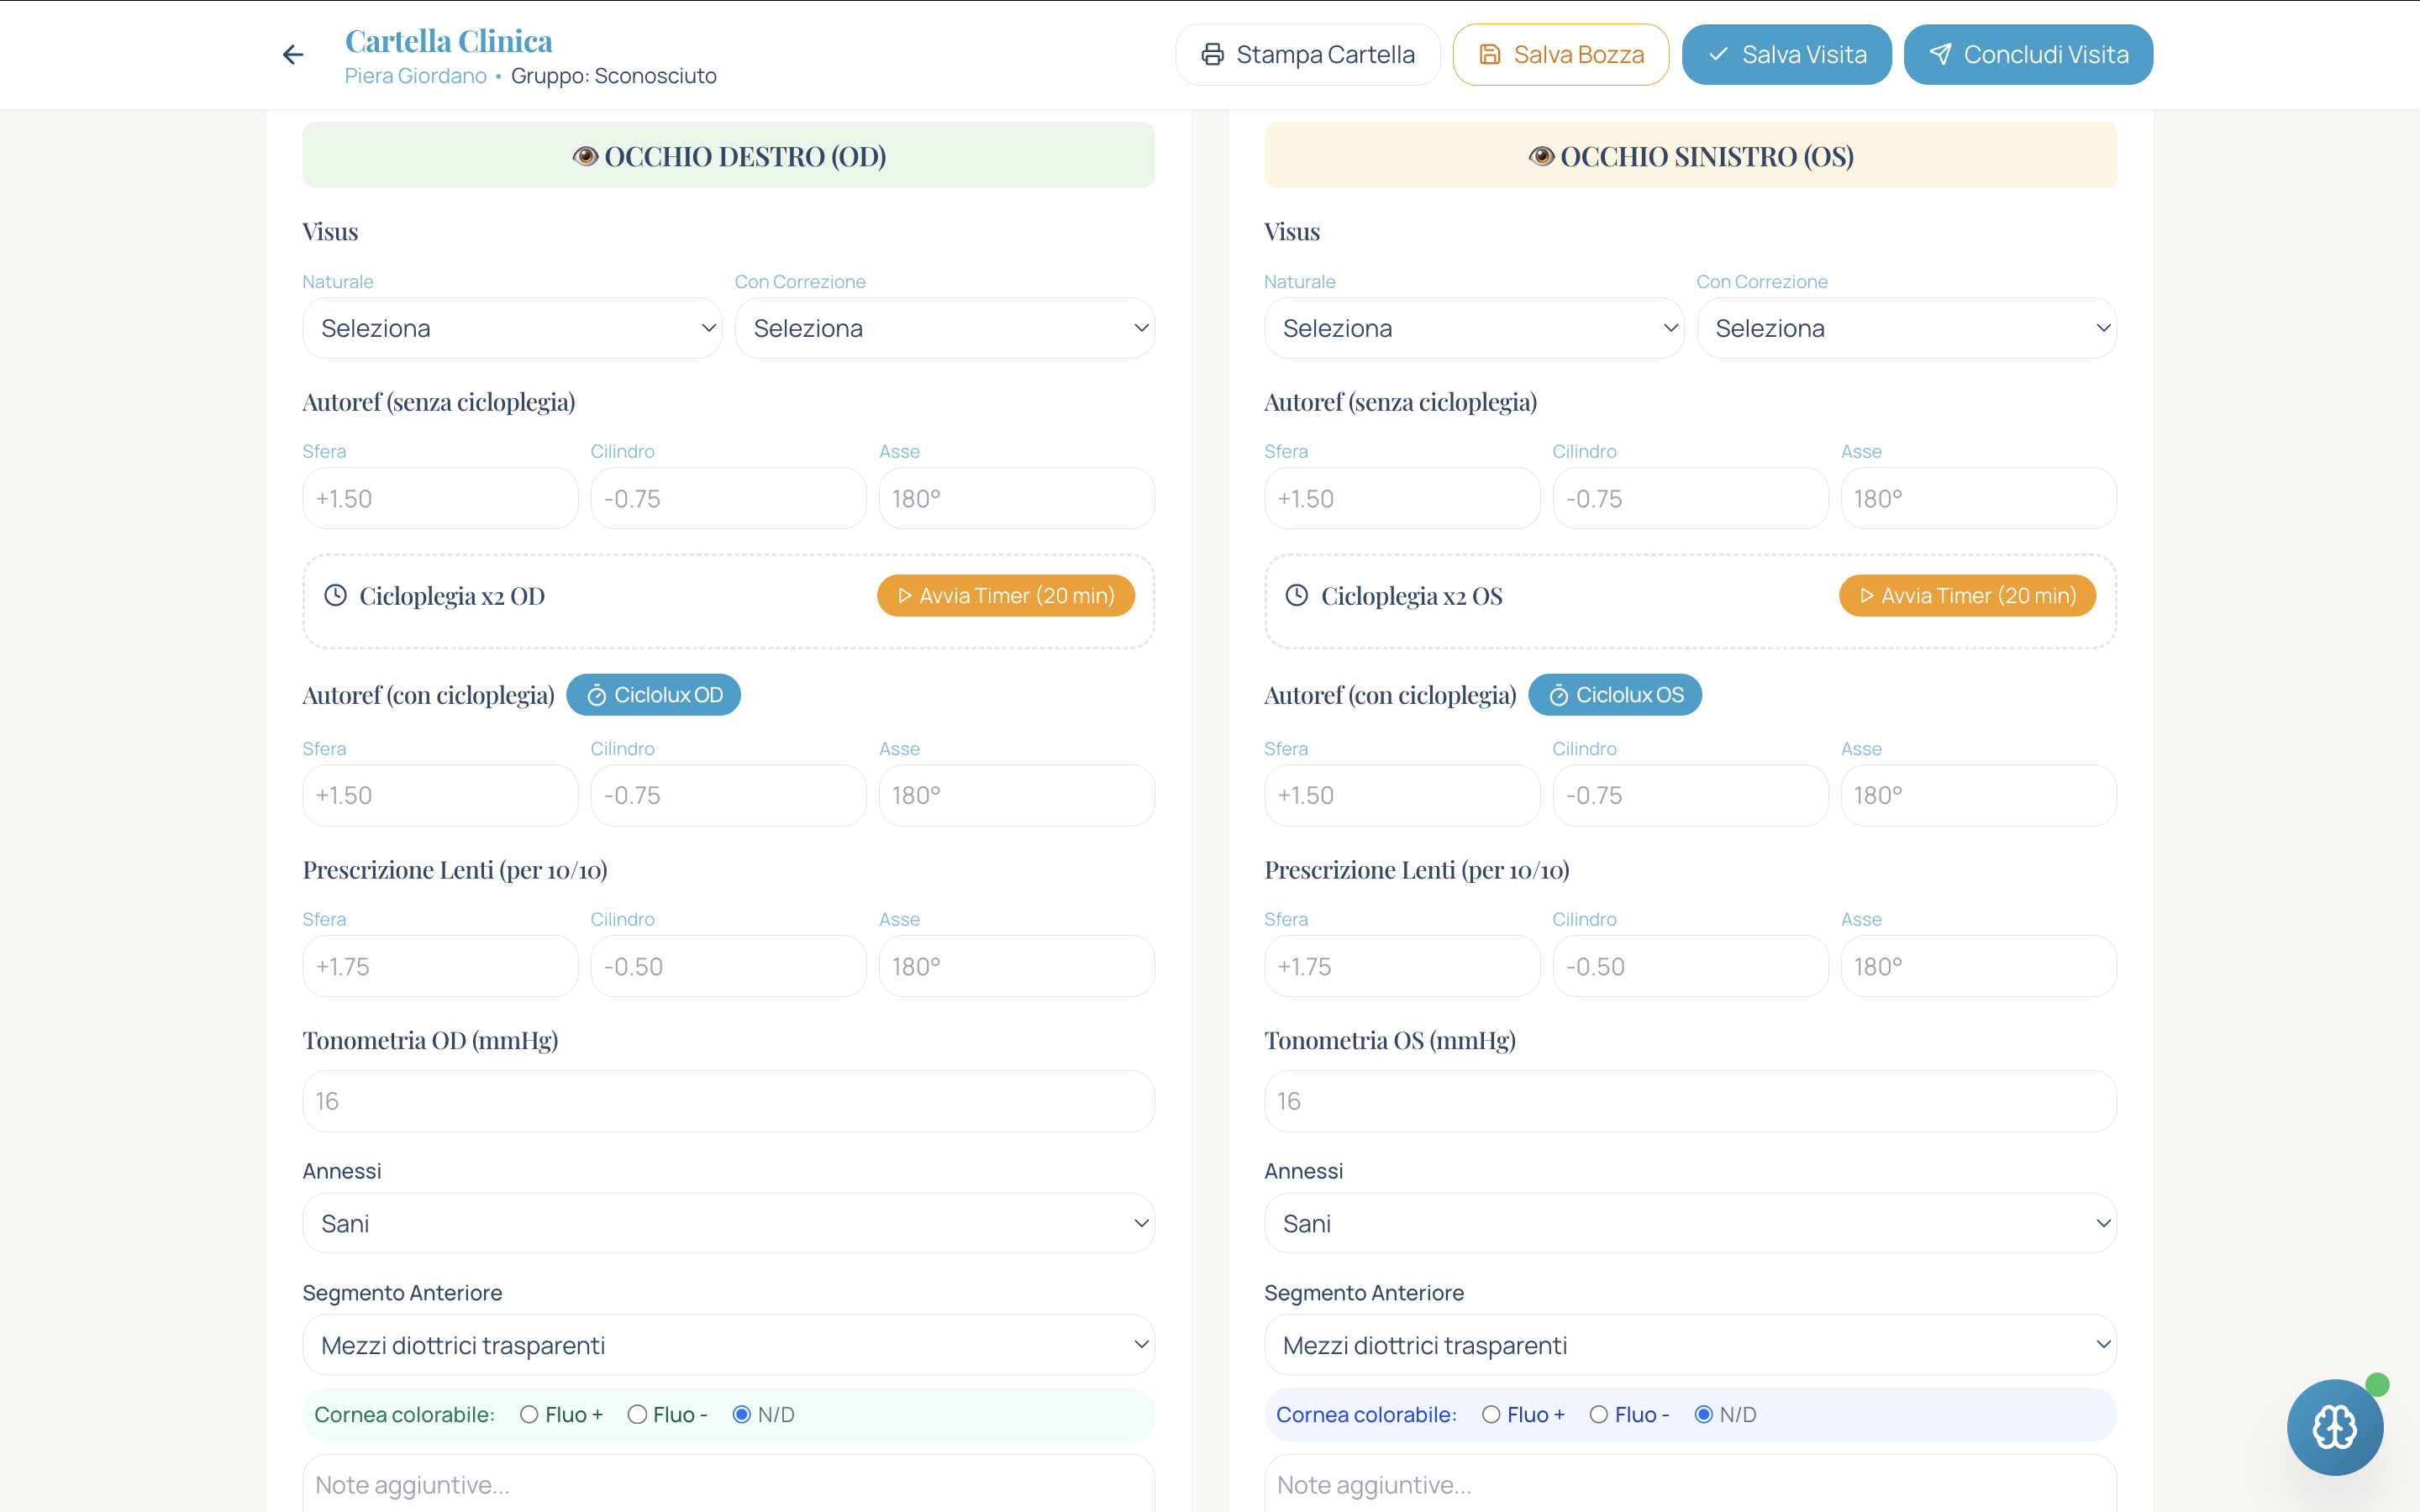Focus OD Autoref senza cicloplegia Cilindro field
The width and height of the screenshot is (2420, 1512).
(x=728, y=498)
